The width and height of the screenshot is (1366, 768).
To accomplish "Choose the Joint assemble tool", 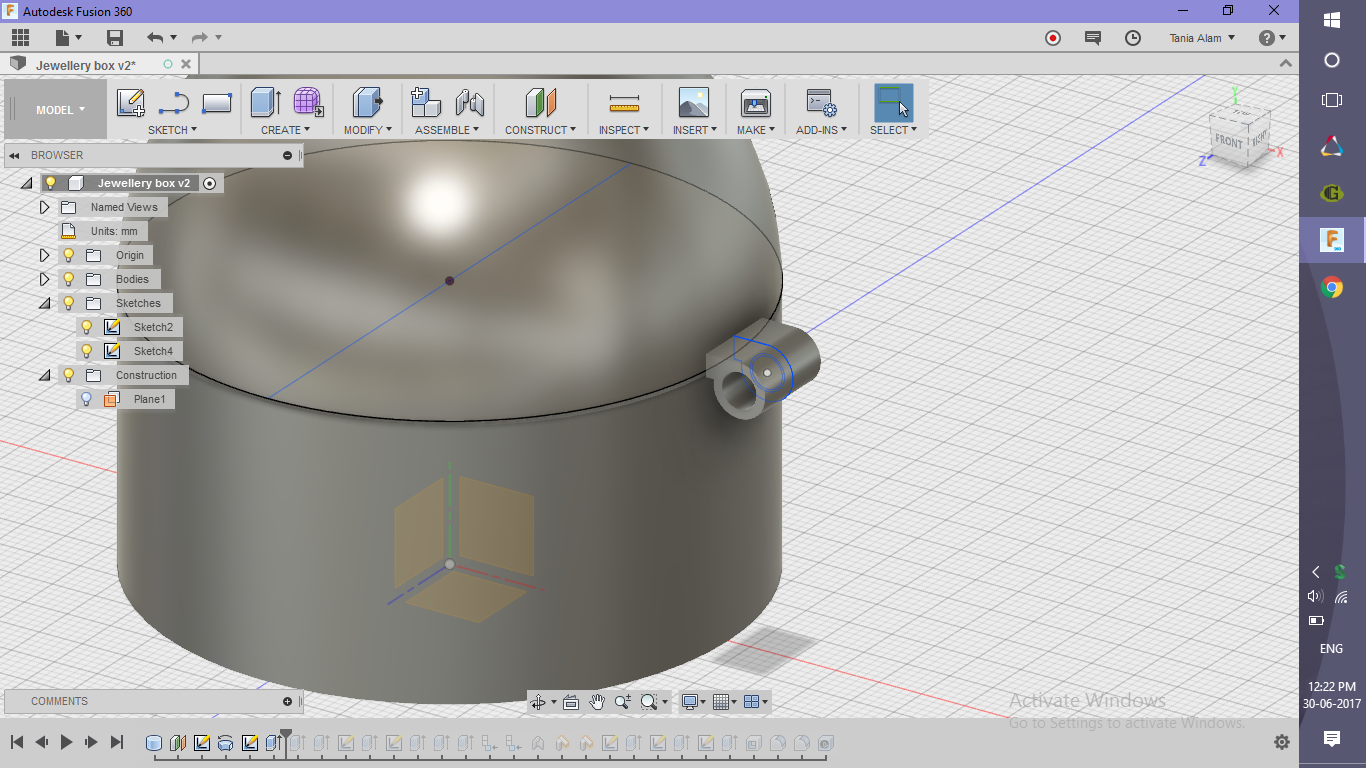I will 470,103.
